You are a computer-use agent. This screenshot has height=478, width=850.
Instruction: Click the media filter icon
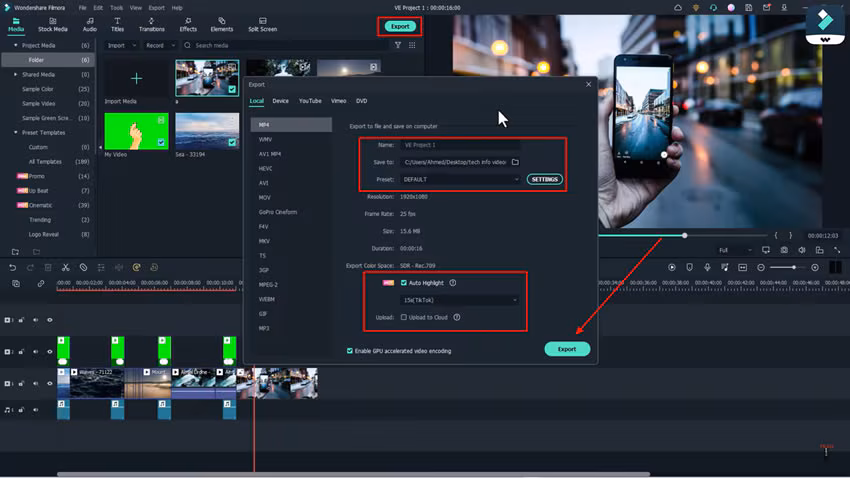(x=398, y=46)
